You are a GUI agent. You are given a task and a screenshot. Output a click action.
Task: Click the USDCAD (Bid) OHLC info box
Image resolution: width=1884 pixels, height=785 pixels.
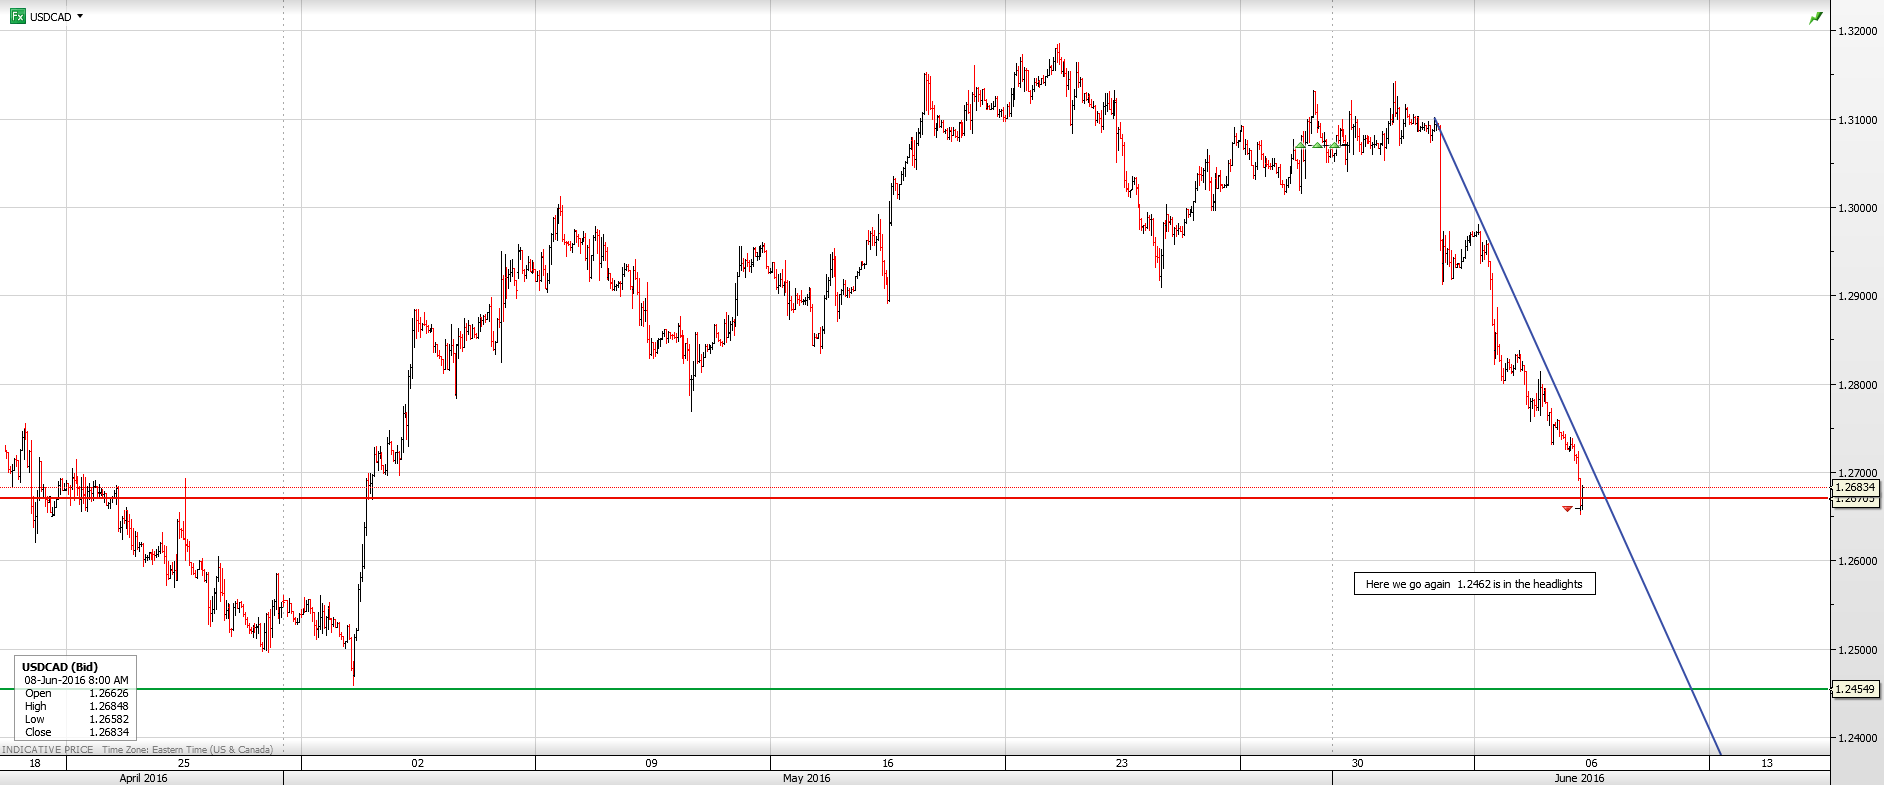pos(76,698)
